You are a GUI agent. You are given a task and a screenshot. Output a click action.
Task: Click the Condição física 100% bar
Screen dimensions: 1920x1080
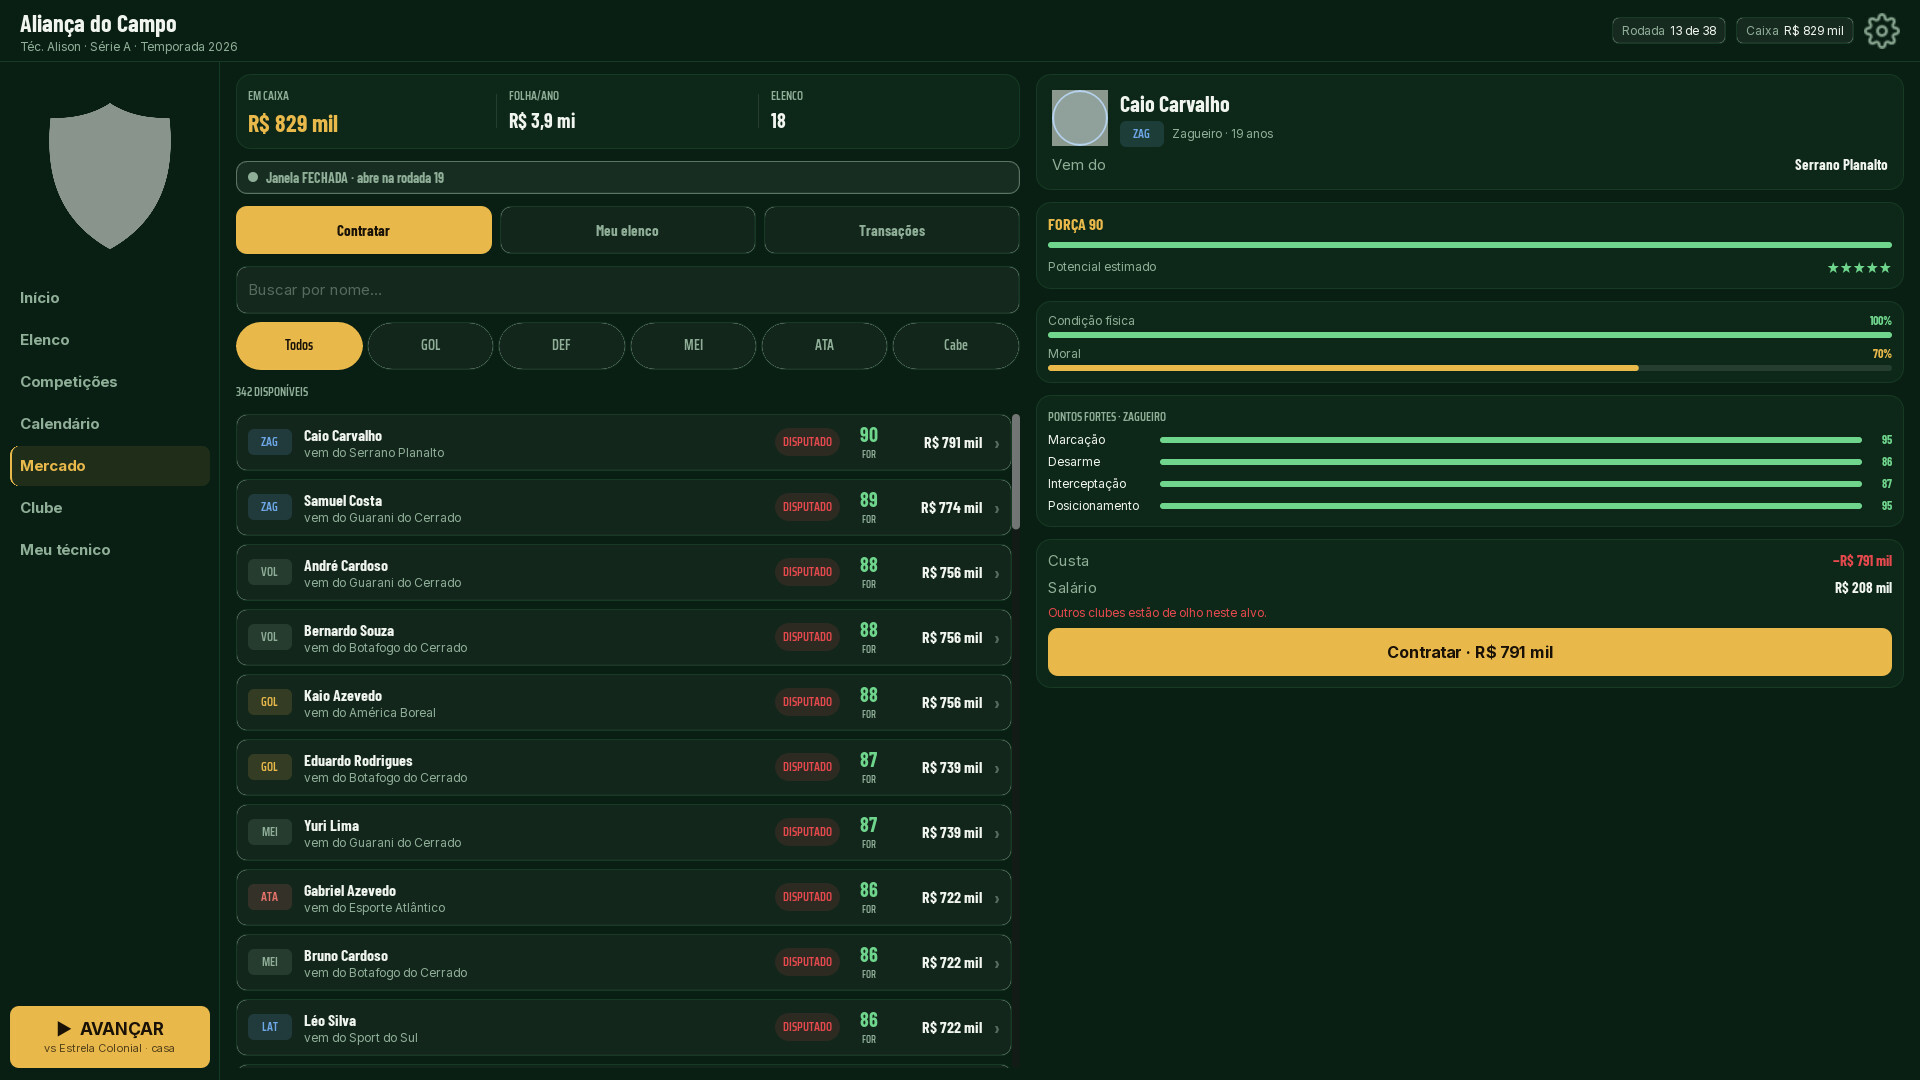pos(1470,335)
